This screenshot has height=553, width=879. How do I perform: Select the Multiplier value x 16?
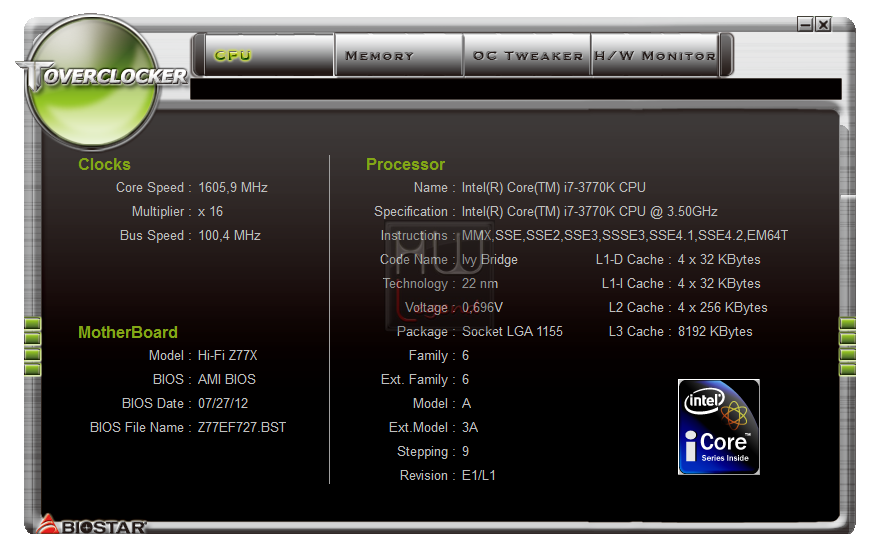click(x=210, y=211)
